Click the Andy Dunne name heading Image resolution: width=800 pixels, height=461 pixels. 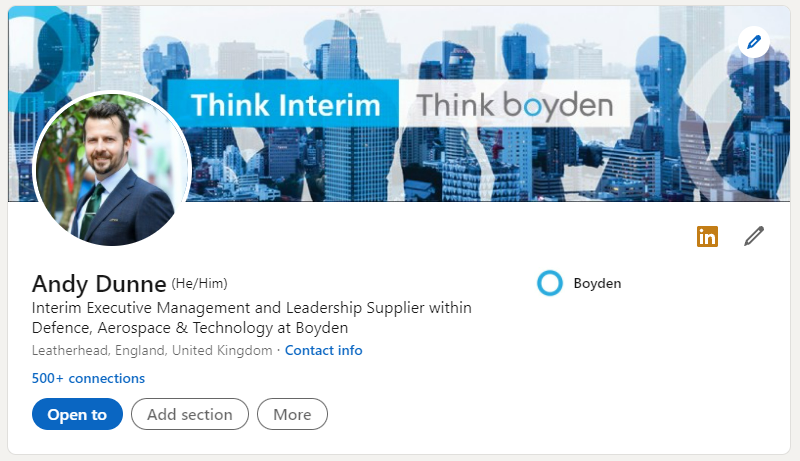tap(98, 284)
